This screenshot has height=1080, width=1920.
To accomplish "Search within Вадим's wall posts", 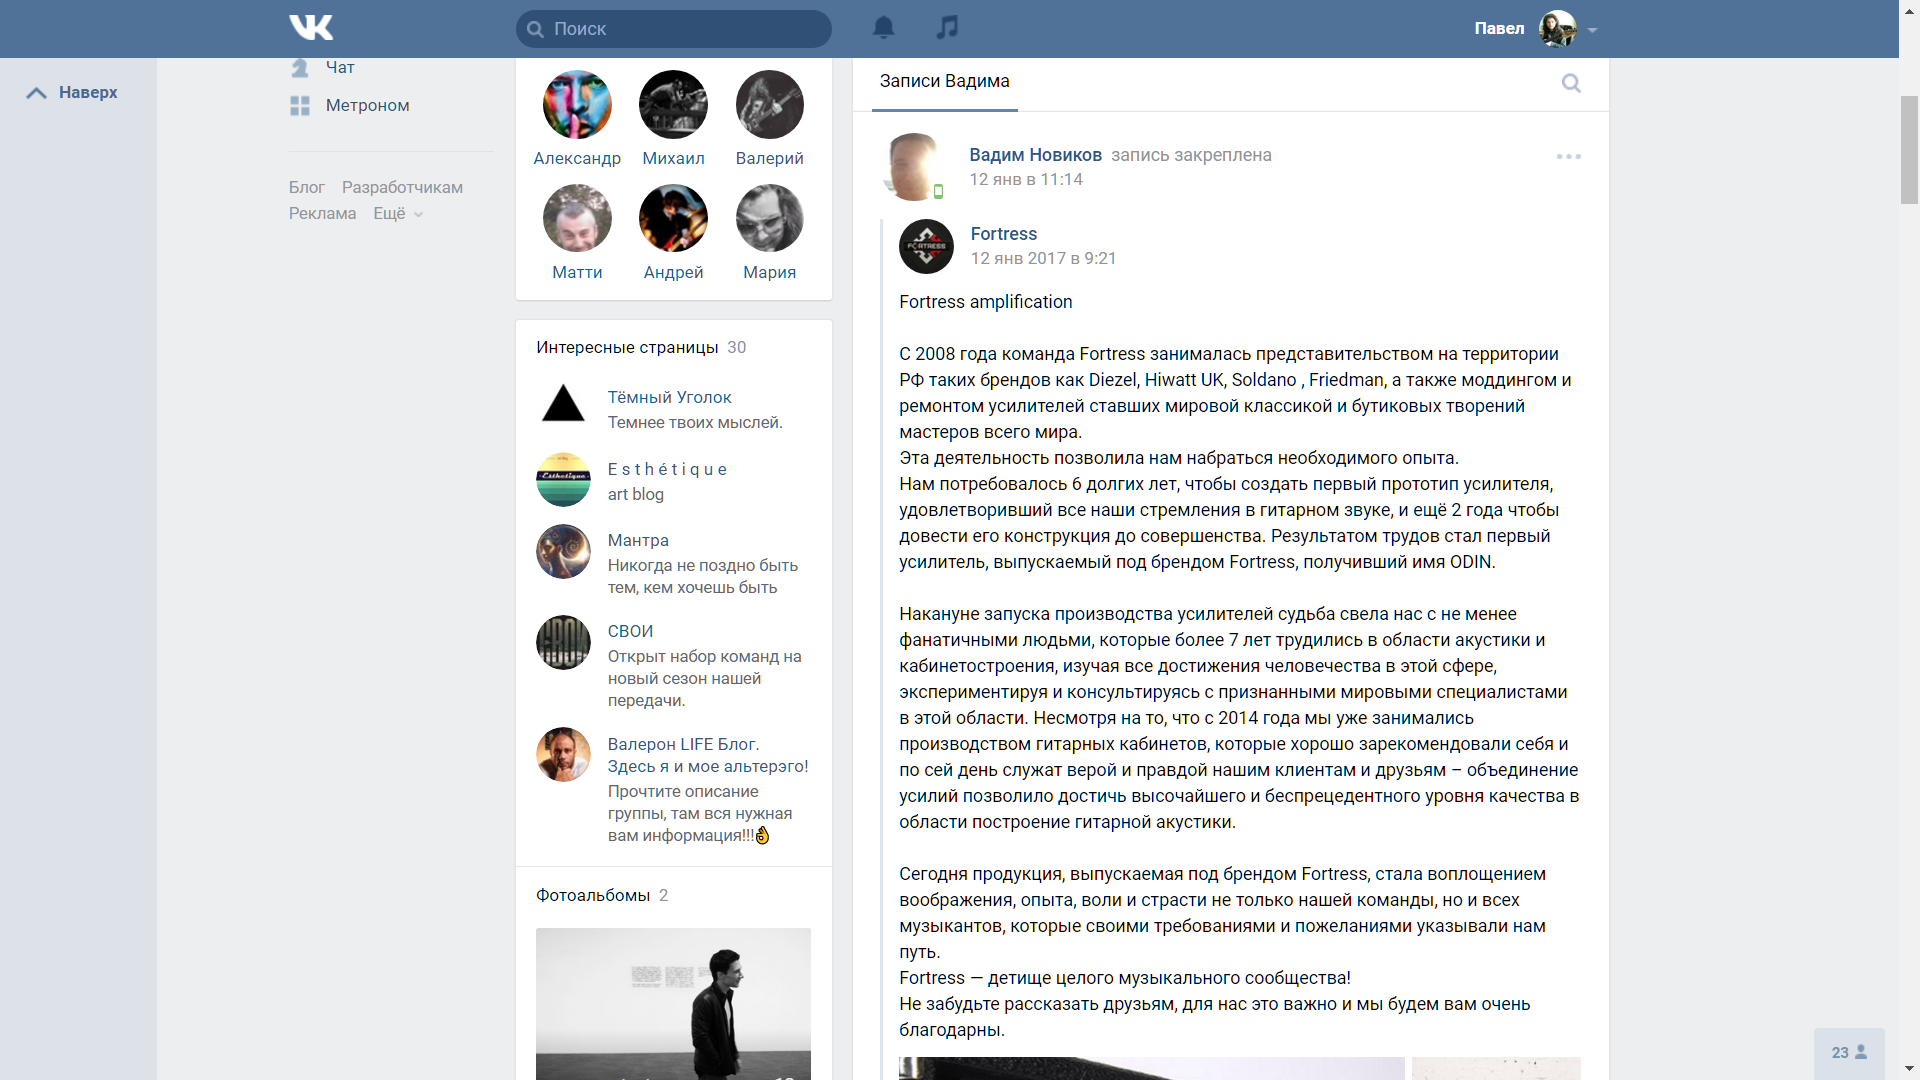I will pyautogui.click(x=1571, y=83).
